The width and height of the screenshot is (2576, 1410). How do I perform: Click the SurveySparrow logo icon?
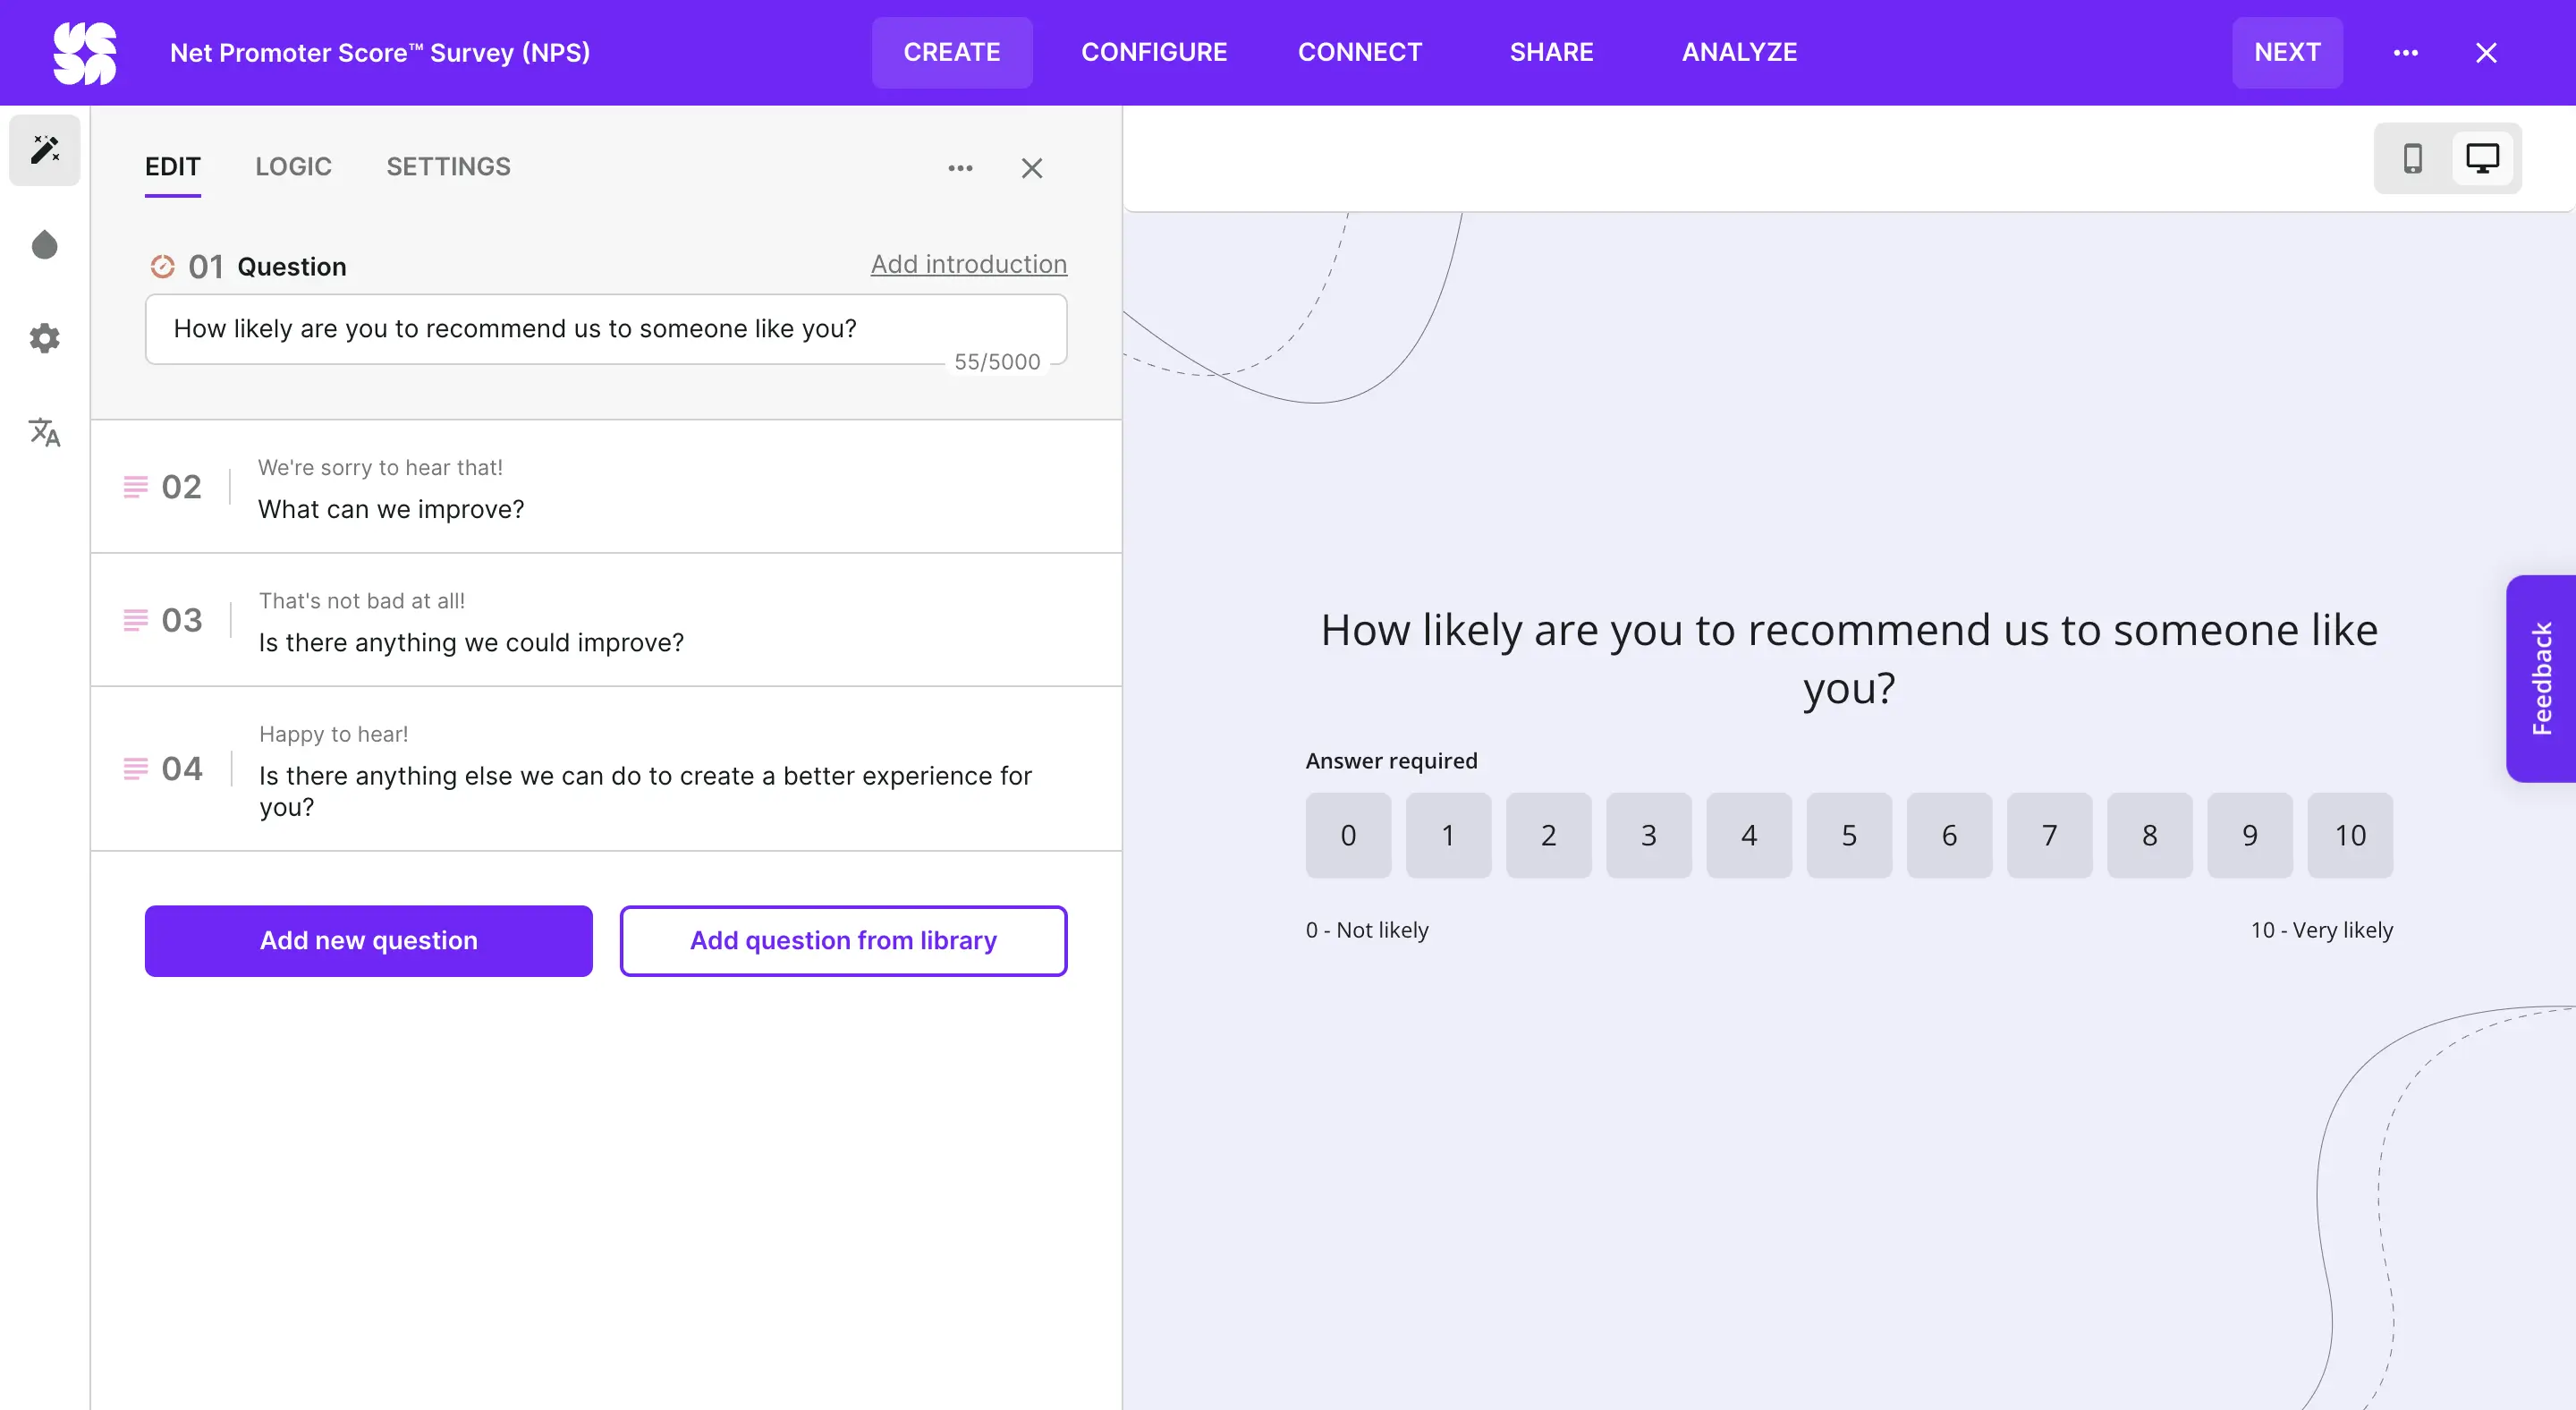pos(84,53)
